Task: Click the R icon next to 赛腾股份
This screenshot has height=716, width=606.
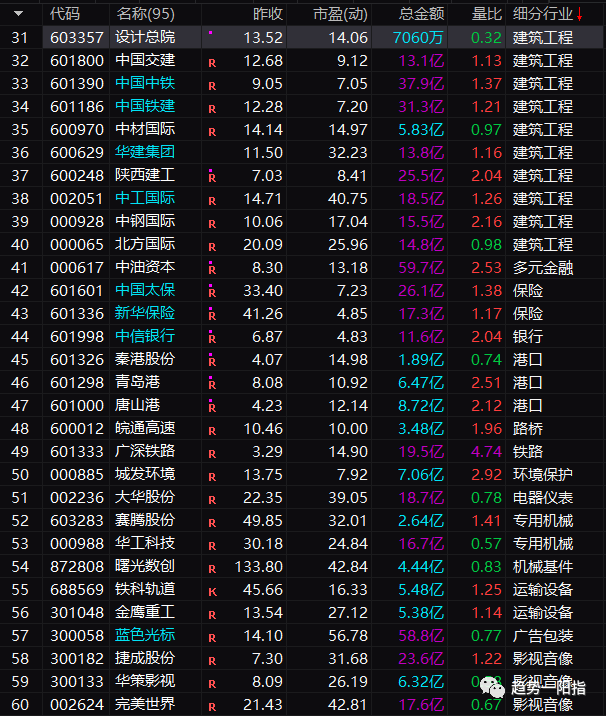Action: coord(212,523)
